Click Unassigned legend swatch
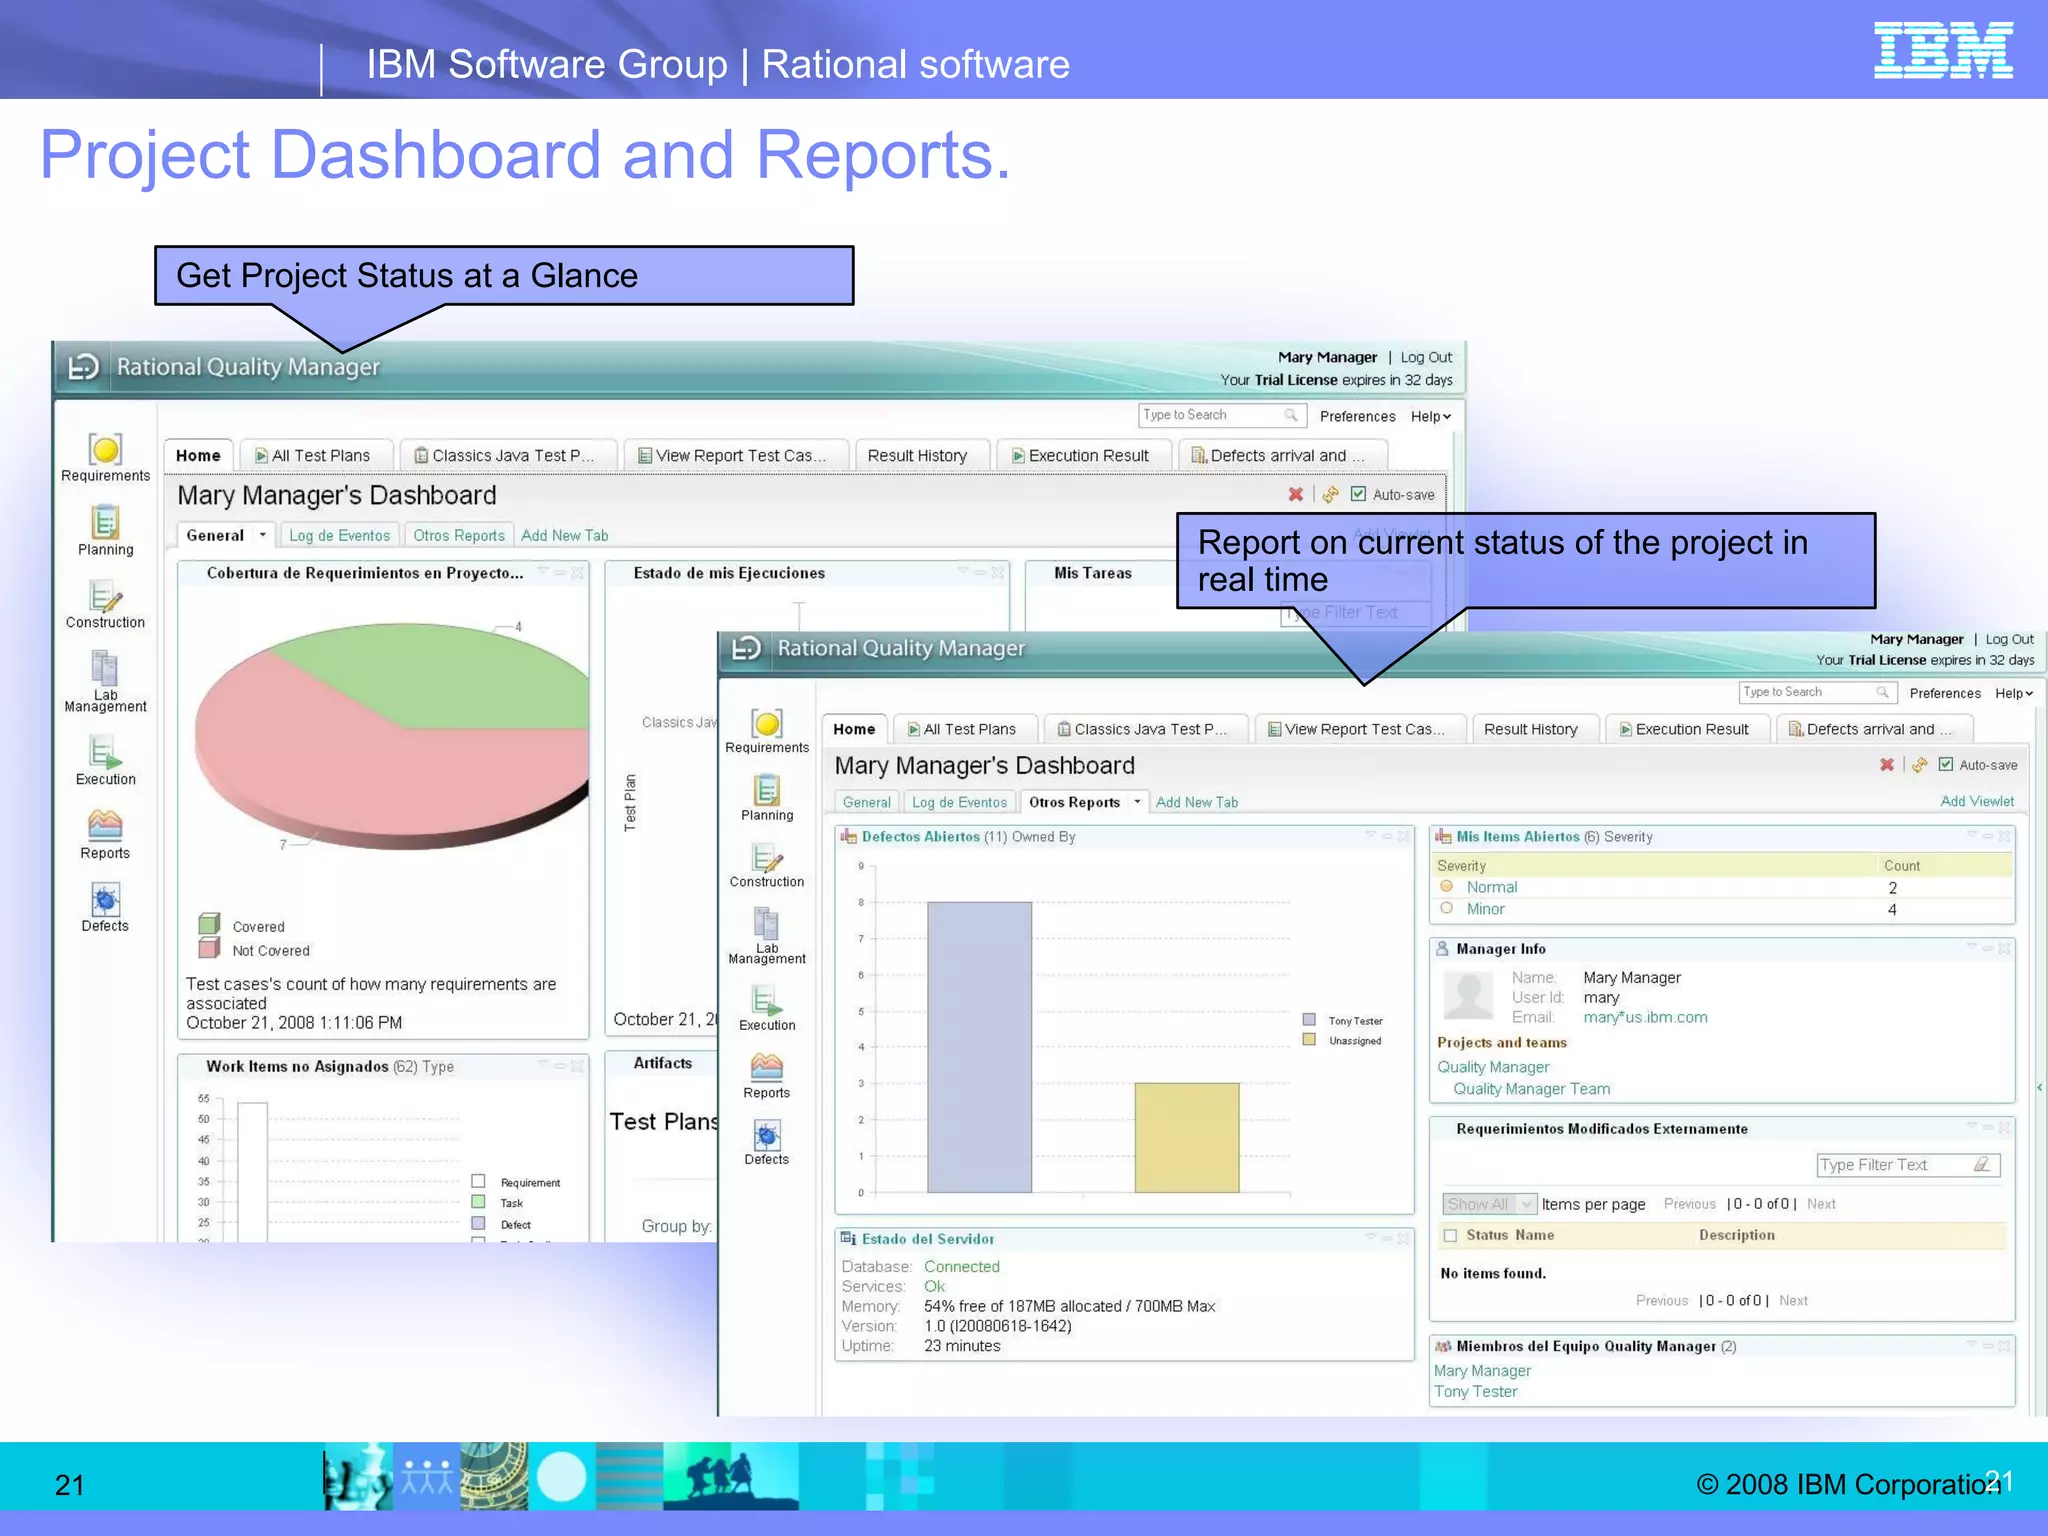Viewport: 2048px width, 1536px height. tap(1309, 1040)
